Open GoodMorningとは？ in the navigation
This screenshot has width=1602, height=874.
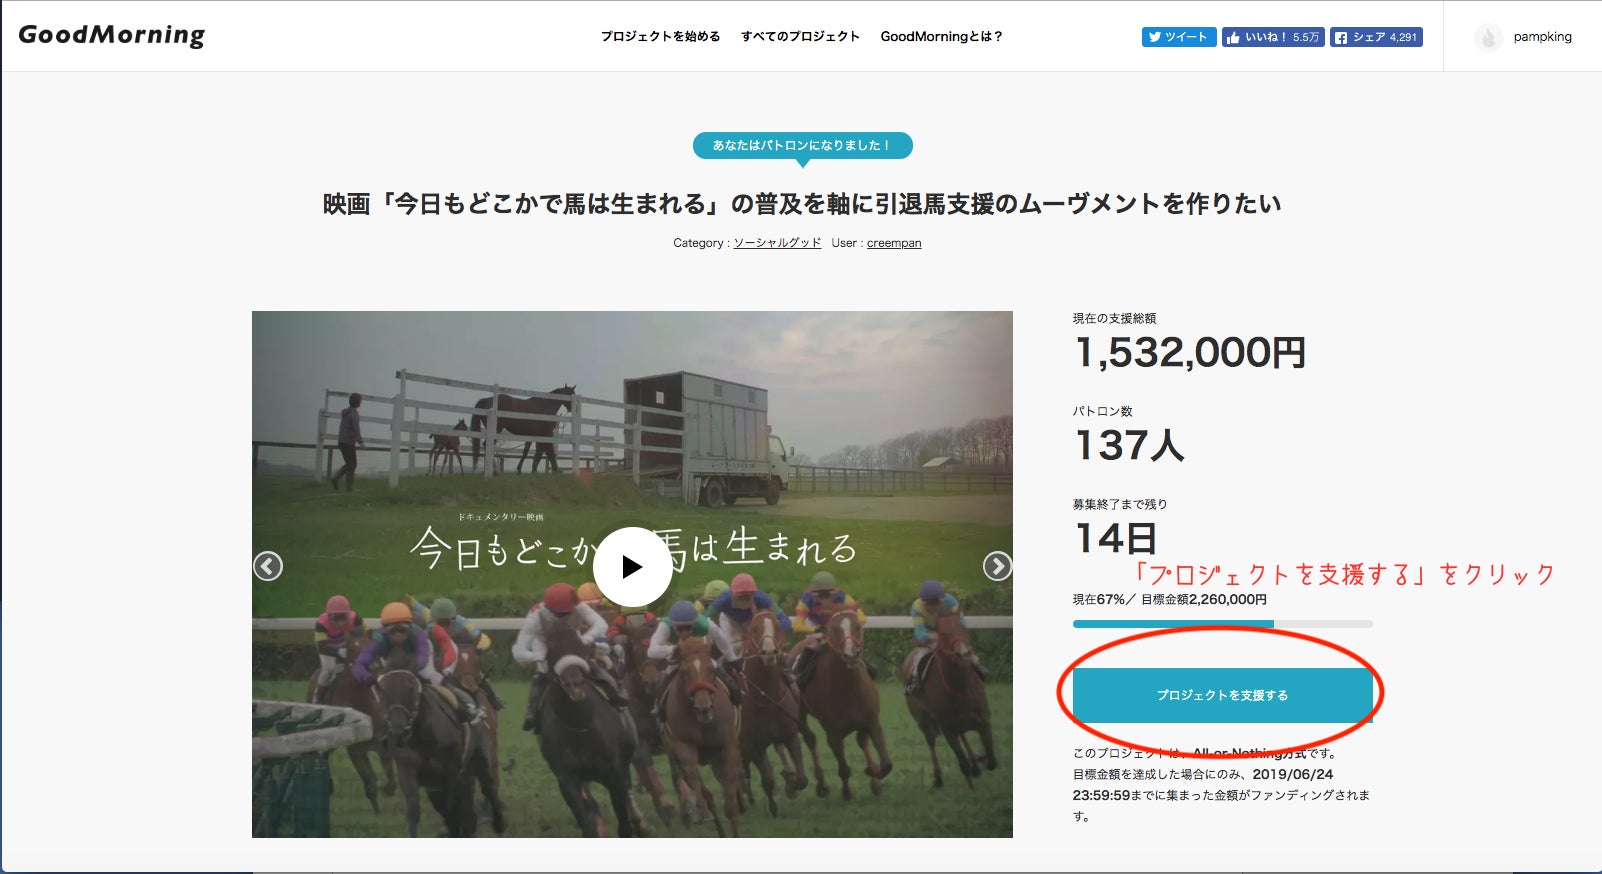tap(941, 36)
